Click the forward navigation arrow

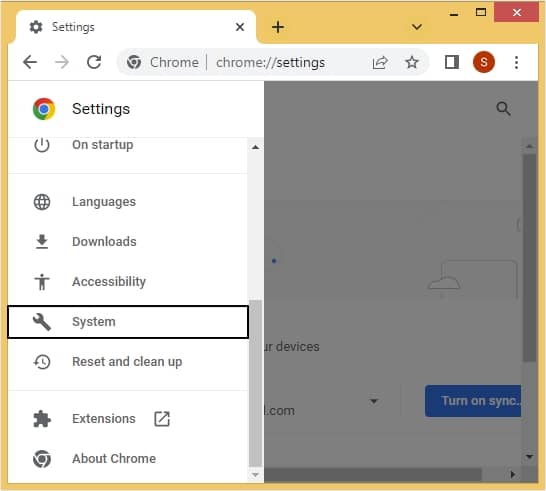[x=62, y=63]
